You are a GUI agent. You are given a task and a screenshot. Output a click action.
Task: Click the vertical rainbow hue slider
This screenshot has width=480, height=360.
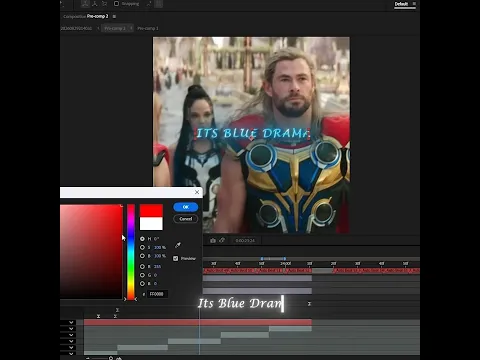(x=131, y=252)
